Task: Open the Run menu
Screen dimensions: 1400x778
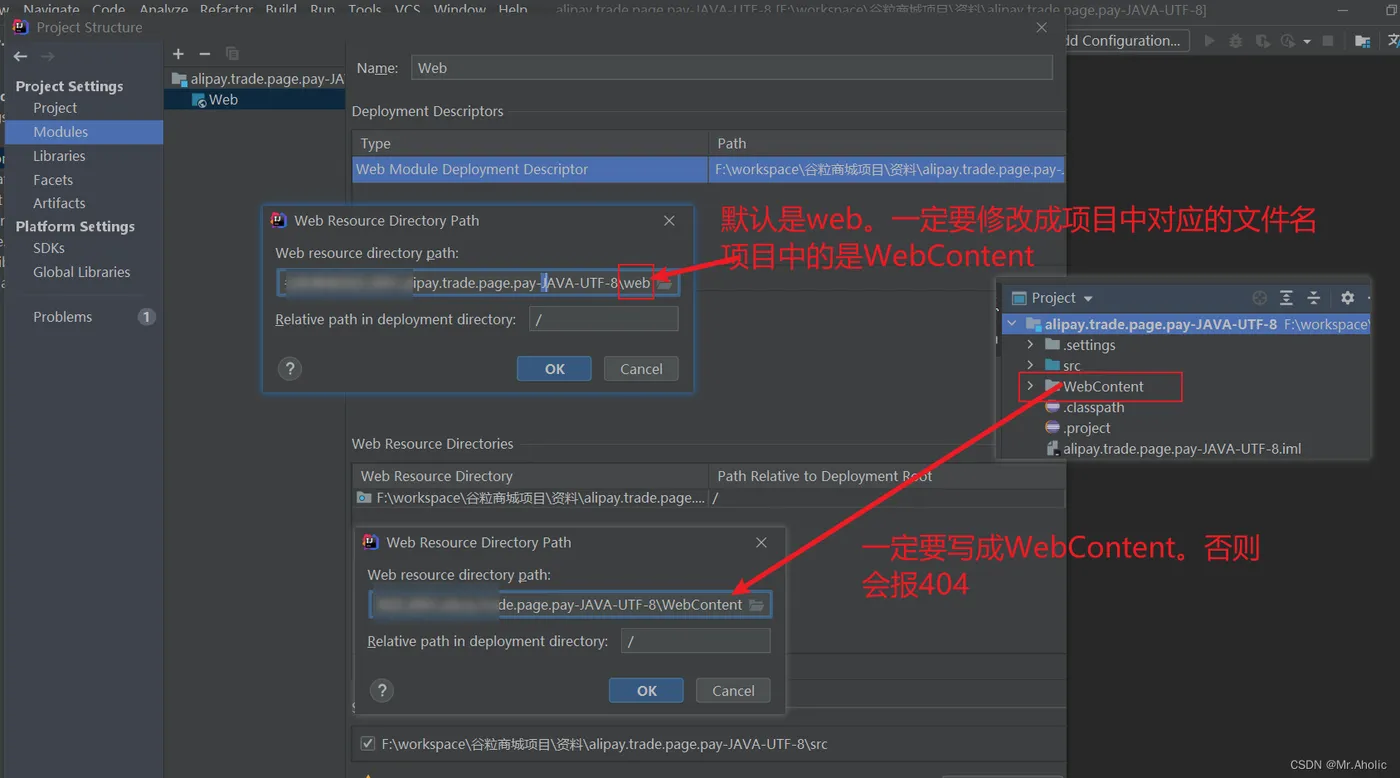Action: point(323,9)
